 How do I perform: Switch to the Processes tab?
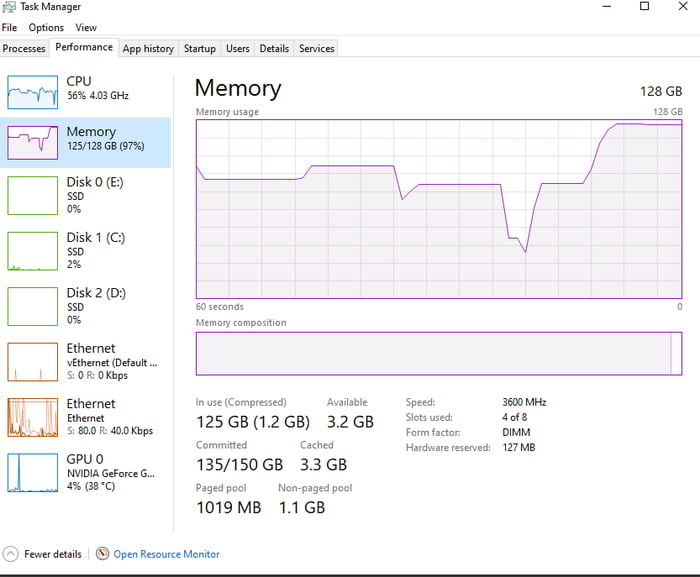coord(24,48)
